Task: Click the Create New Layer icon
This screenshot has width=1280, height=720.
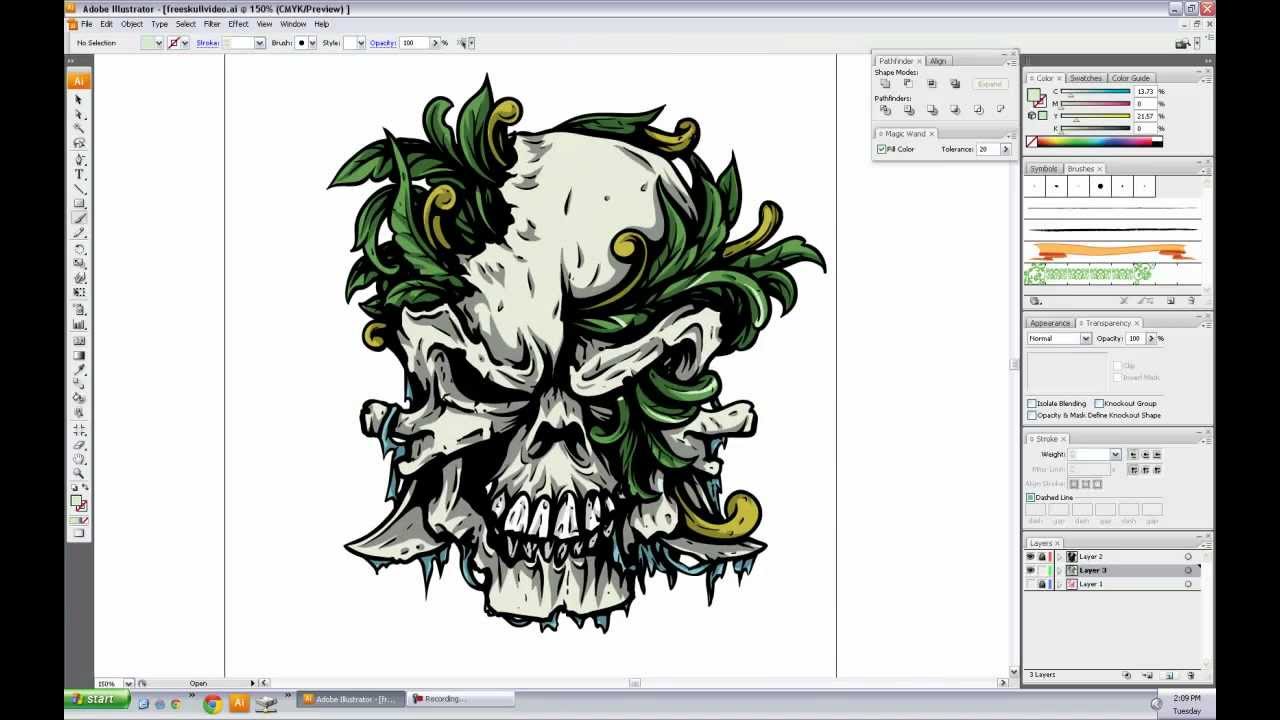Action: point(1170,675)
